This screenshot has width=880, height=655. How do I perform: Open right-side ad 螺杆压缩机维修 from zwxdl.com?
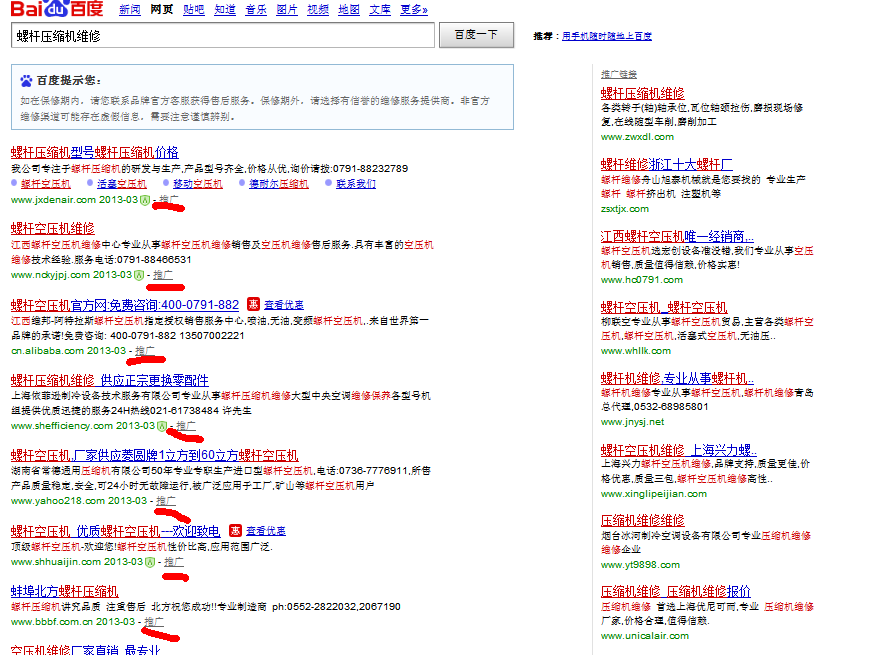643,93
